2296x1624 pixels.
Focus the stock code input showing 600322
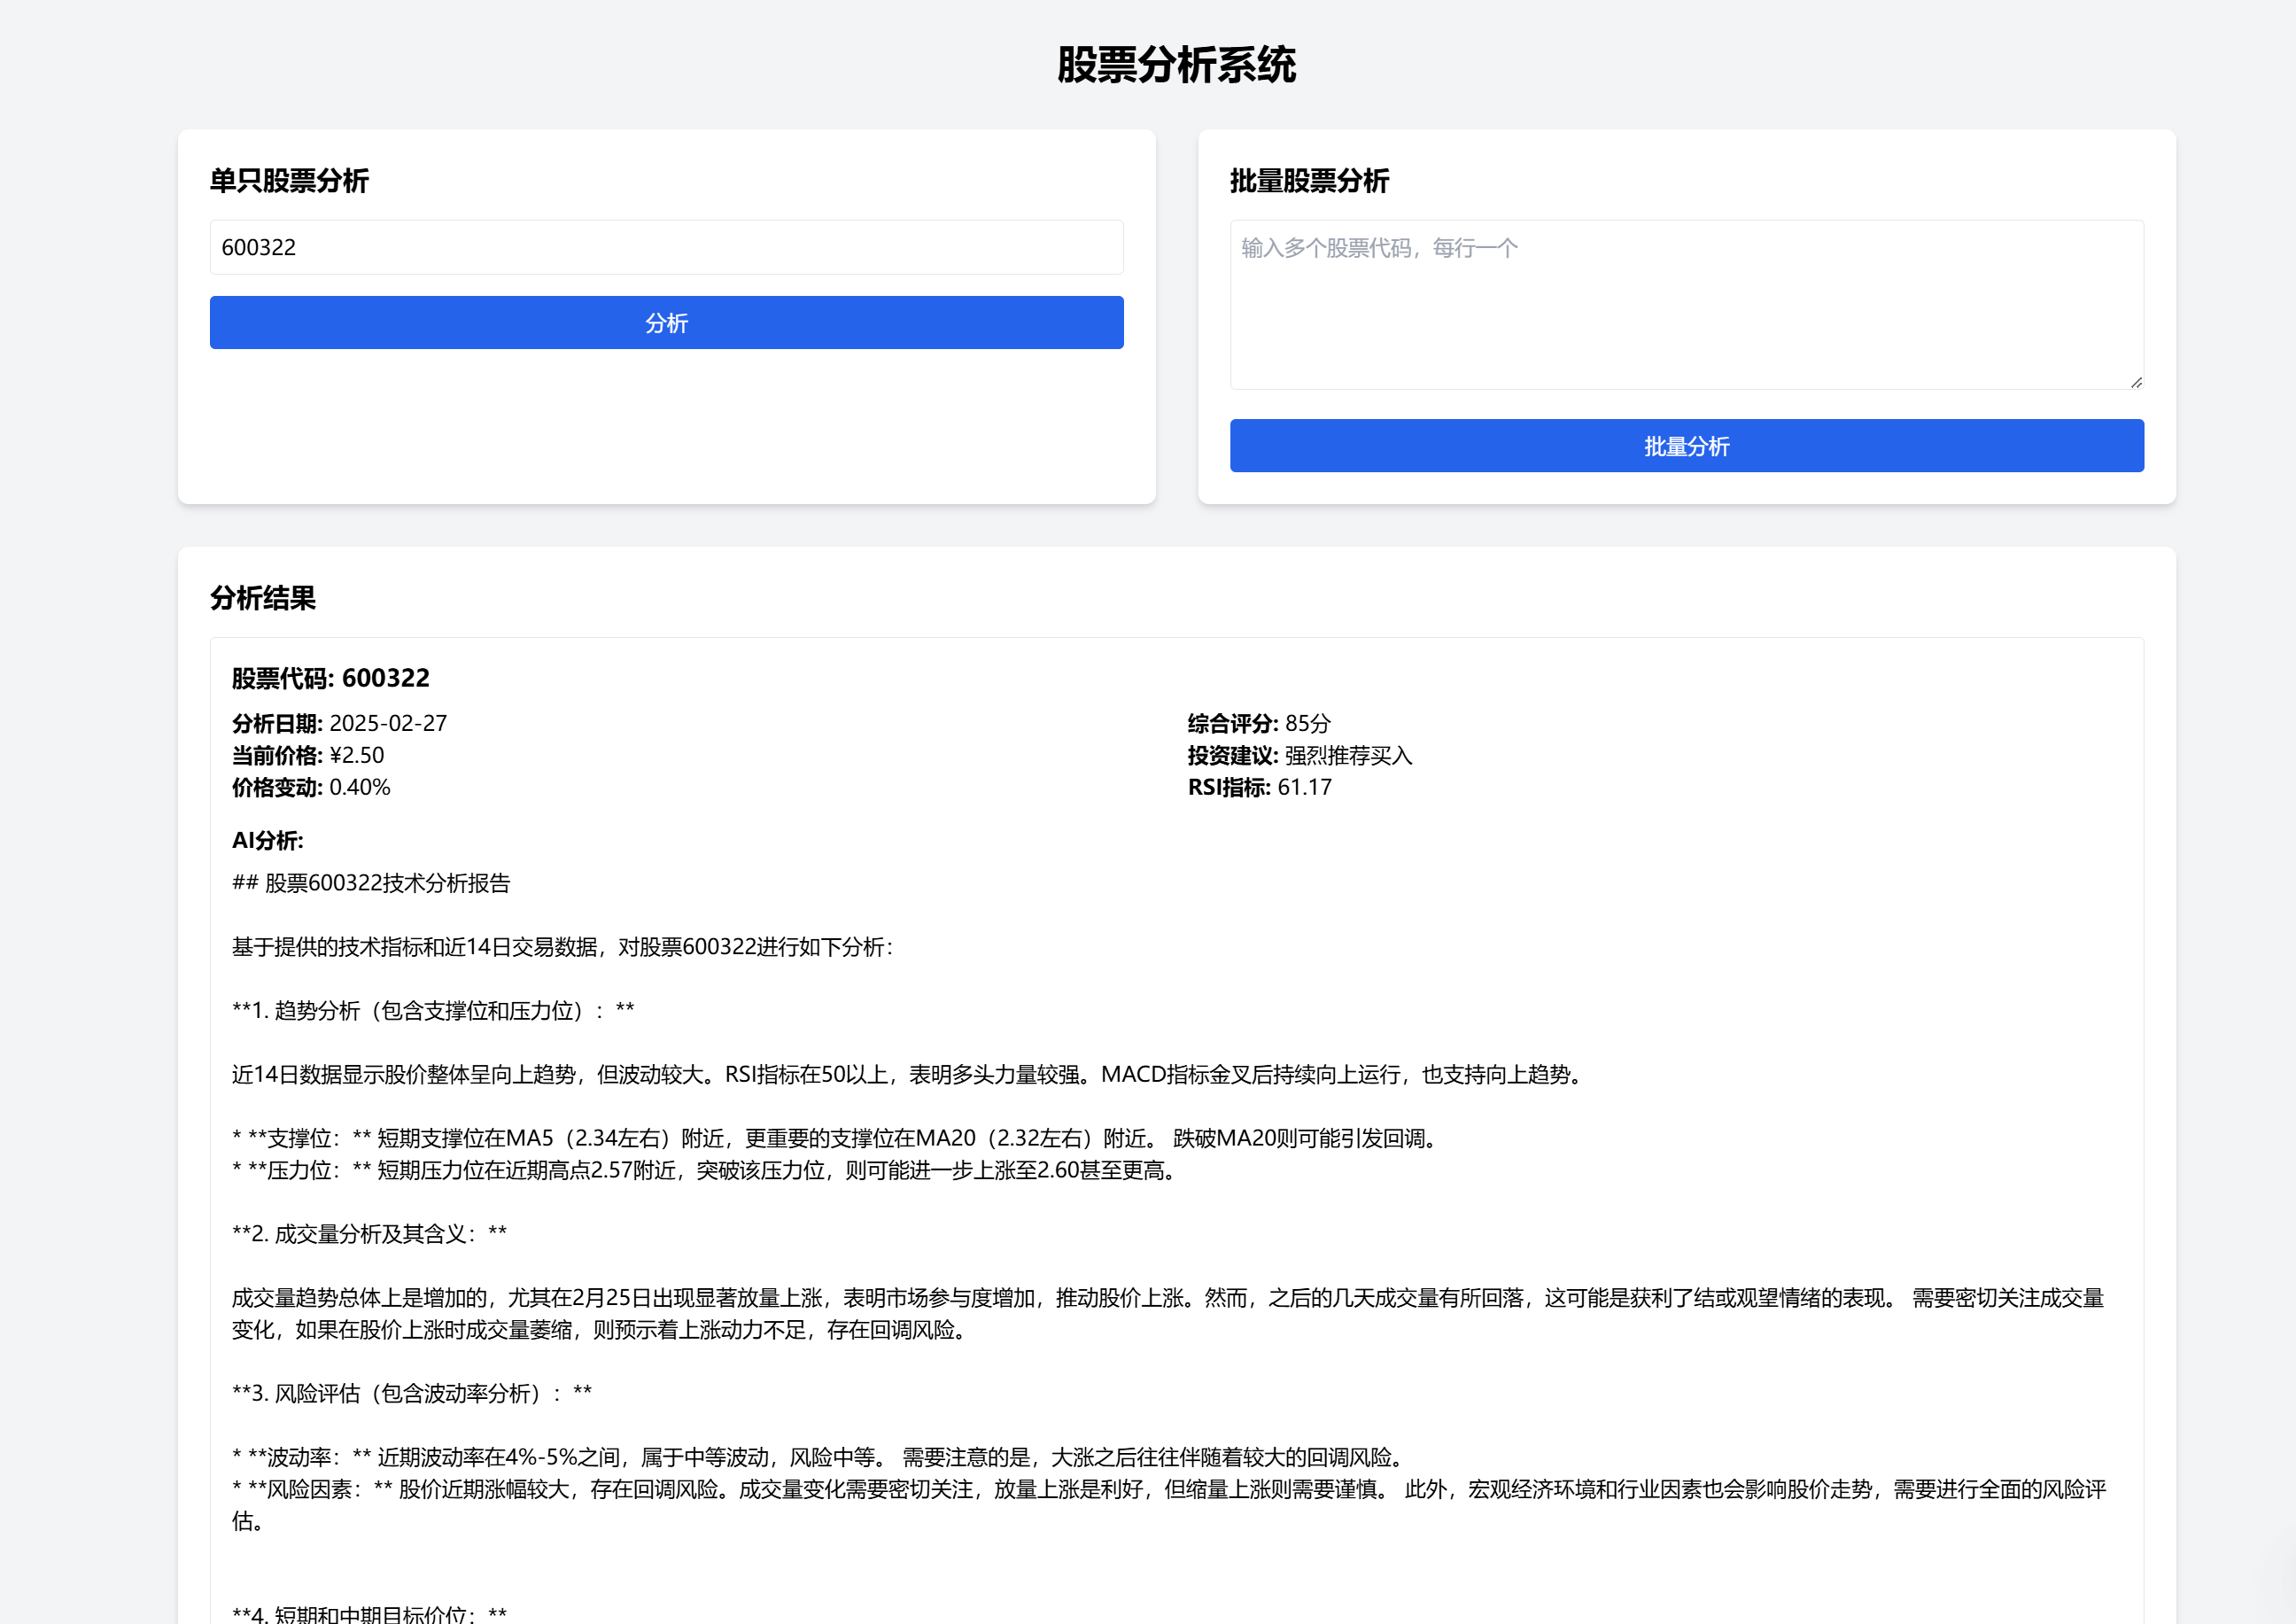(x=666, y=247)
